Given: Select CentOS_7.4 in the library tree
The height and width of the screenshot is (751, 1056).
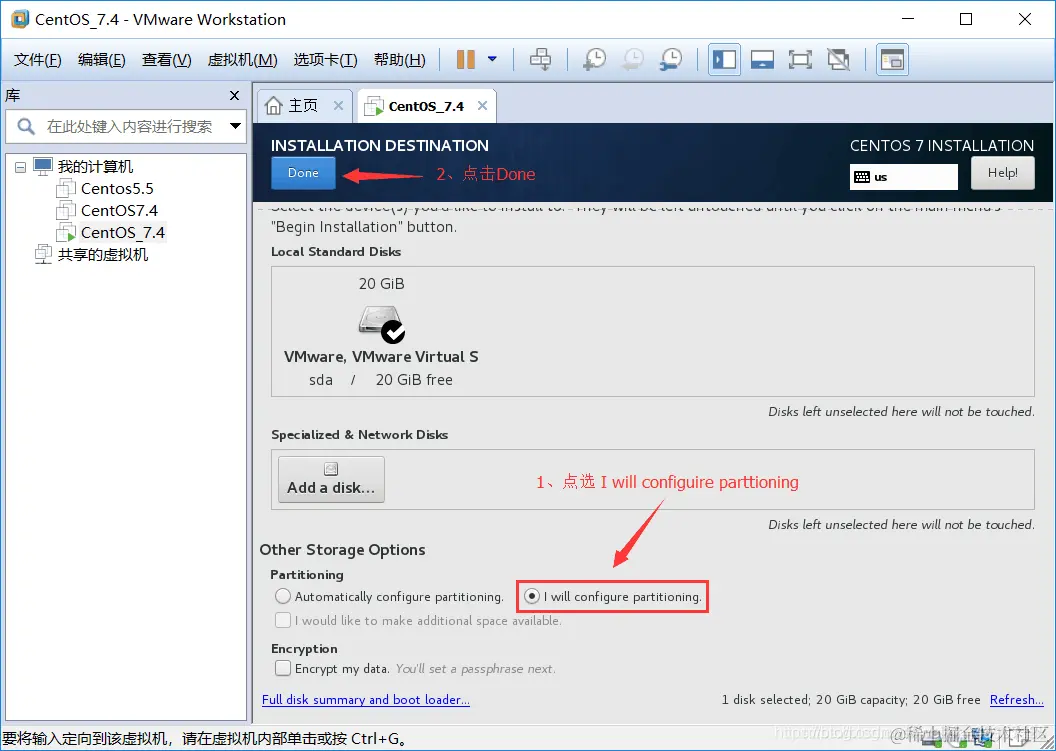Looking at the screenshot, I should click(x=123, y=232).
